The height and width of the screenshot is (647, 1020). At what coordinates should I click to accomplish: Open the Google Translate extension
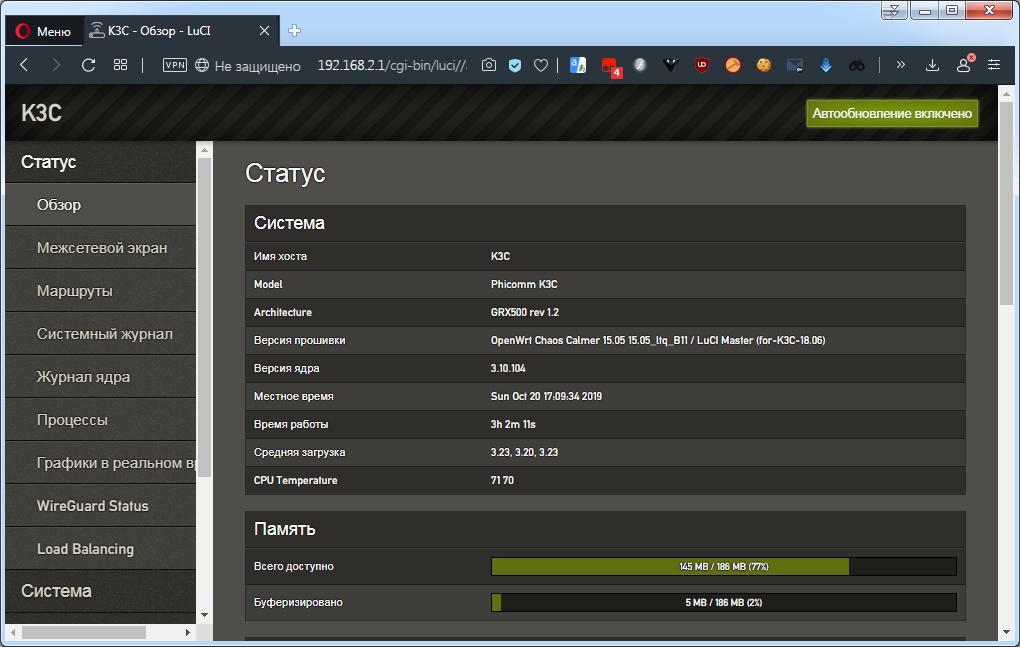[x=576, y=64]
